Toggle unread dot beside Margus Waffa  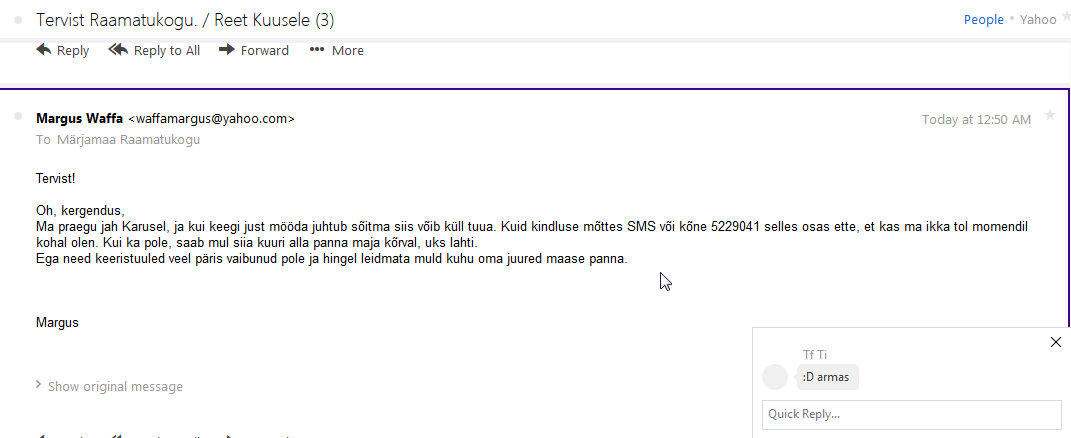pyautogui.click(x=18, y=118)
